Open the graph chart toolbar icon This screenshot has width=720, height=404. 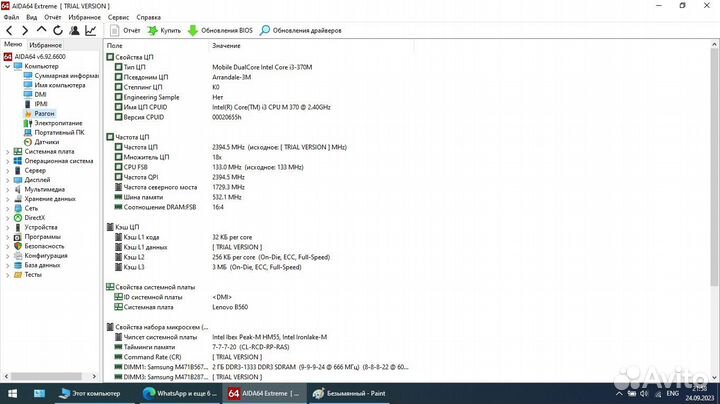(x=90, y=31)
